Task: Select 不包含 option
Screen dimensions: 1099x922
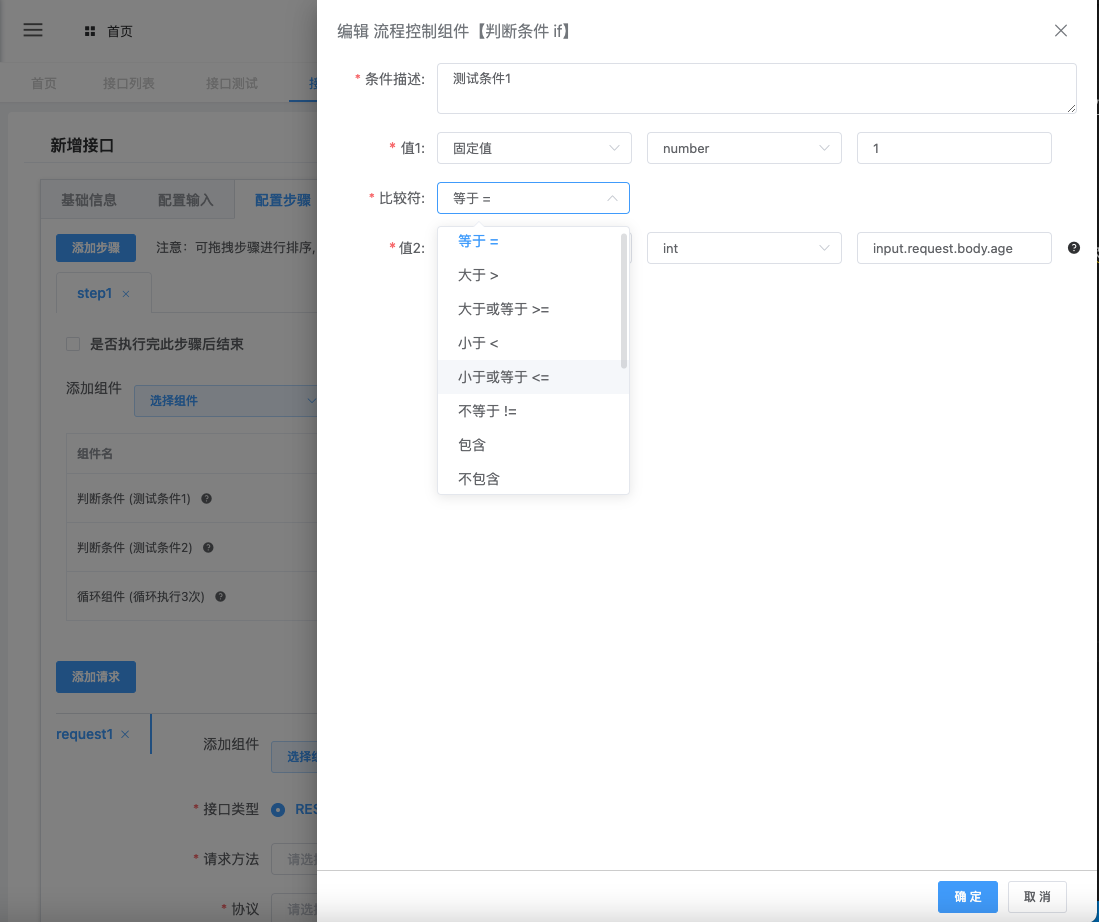Action: (529, 479)
